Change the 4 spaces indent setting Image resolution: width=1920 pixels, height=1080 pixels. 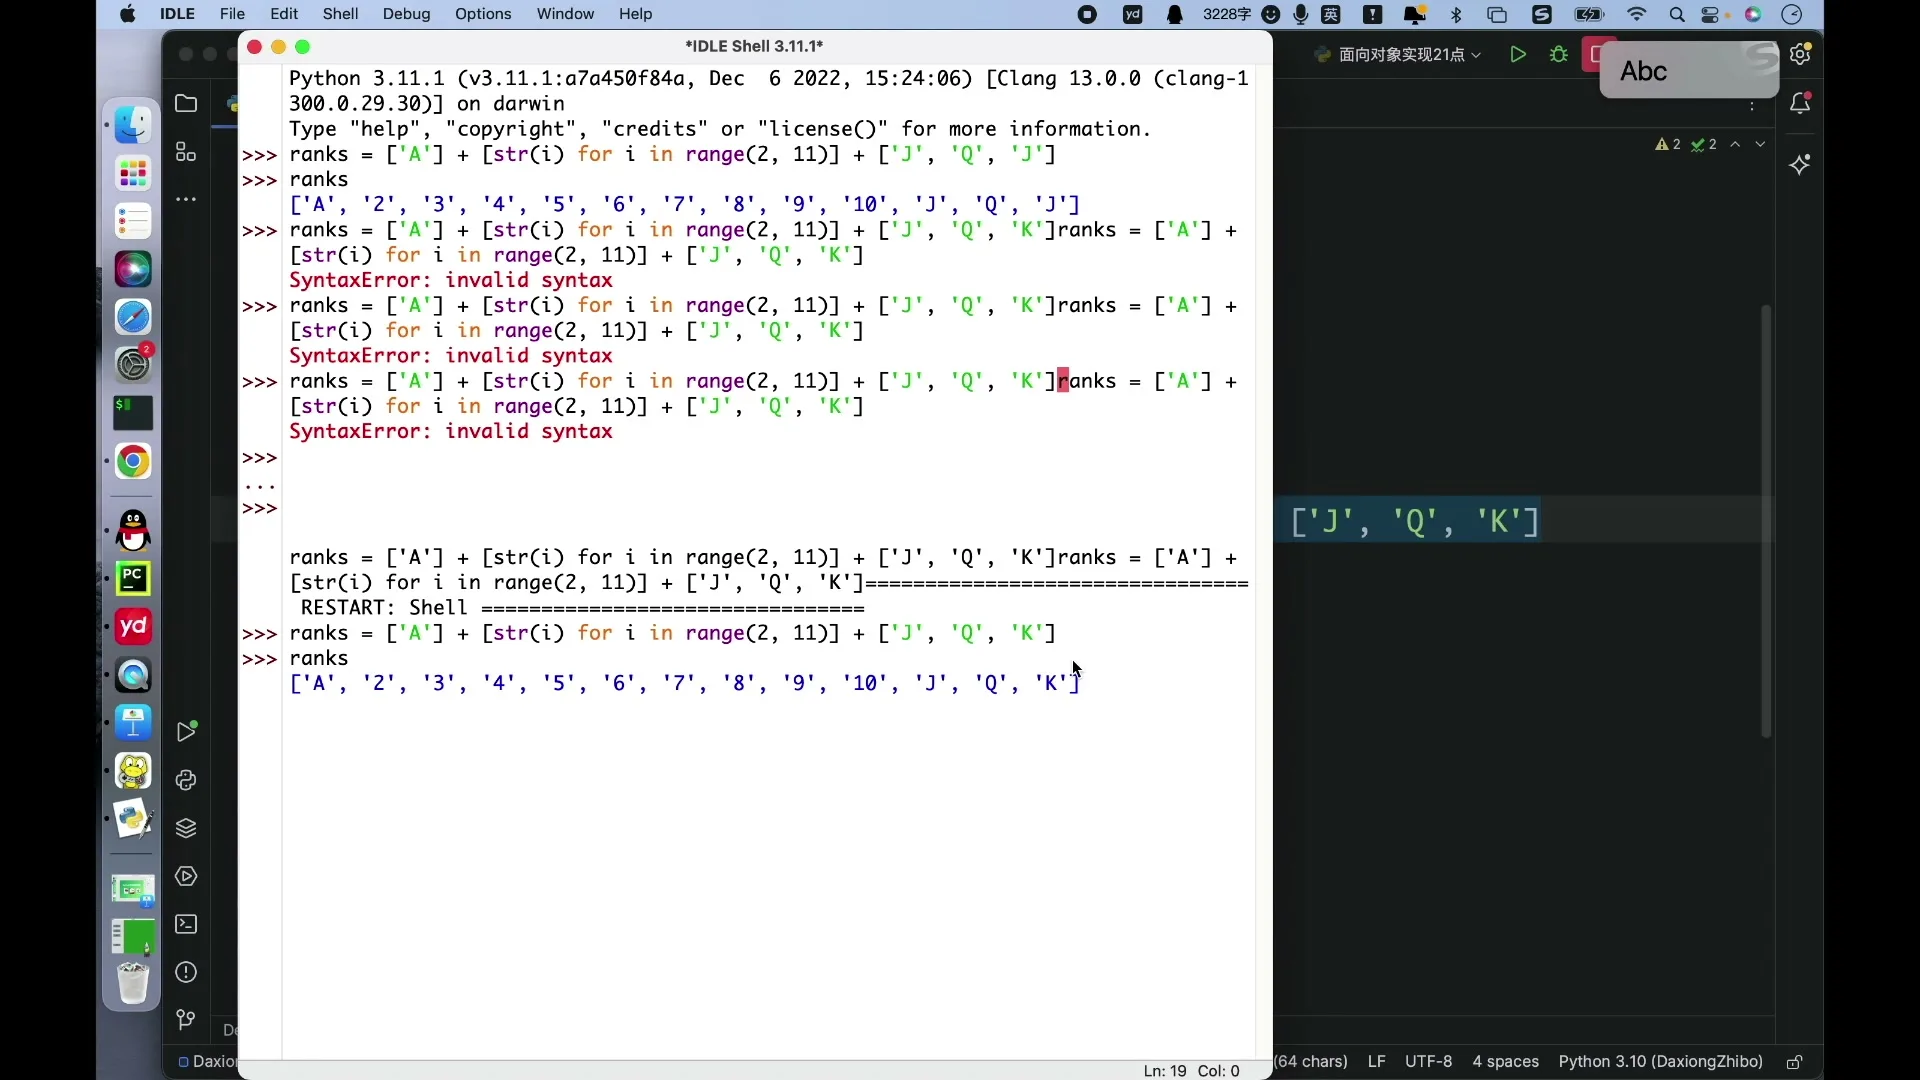tap(1505, 1062)
